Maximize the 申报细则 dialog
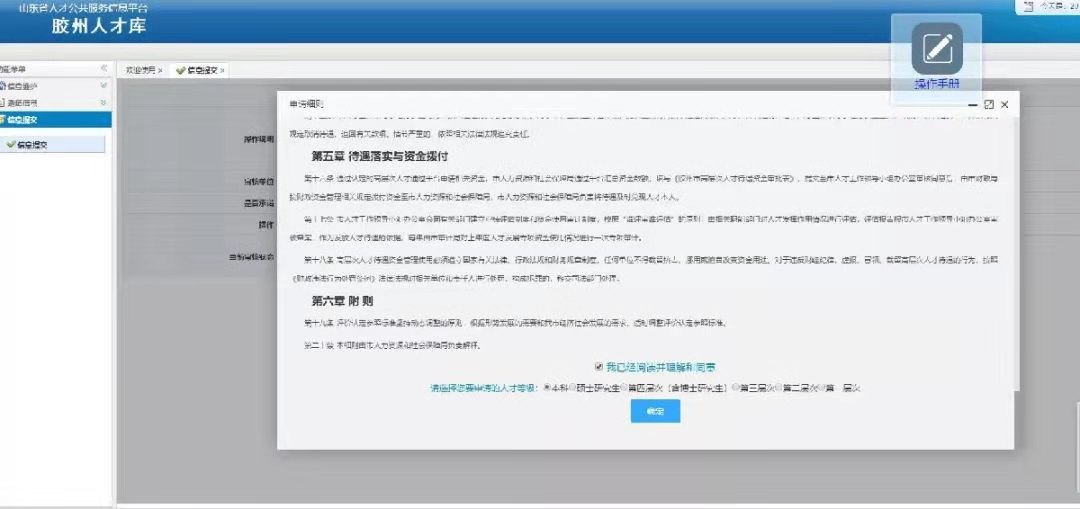Image resolution: width=1080 pixels, height=509 pixels. click(x=988, y=104)
